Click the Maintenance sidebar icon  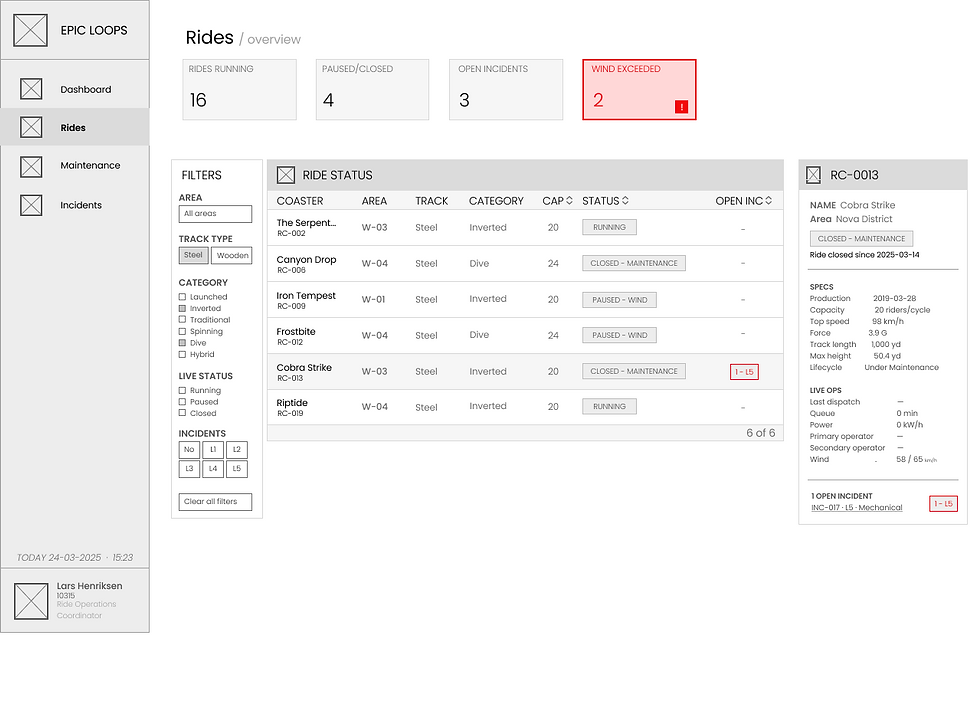[x=31, y=166]
